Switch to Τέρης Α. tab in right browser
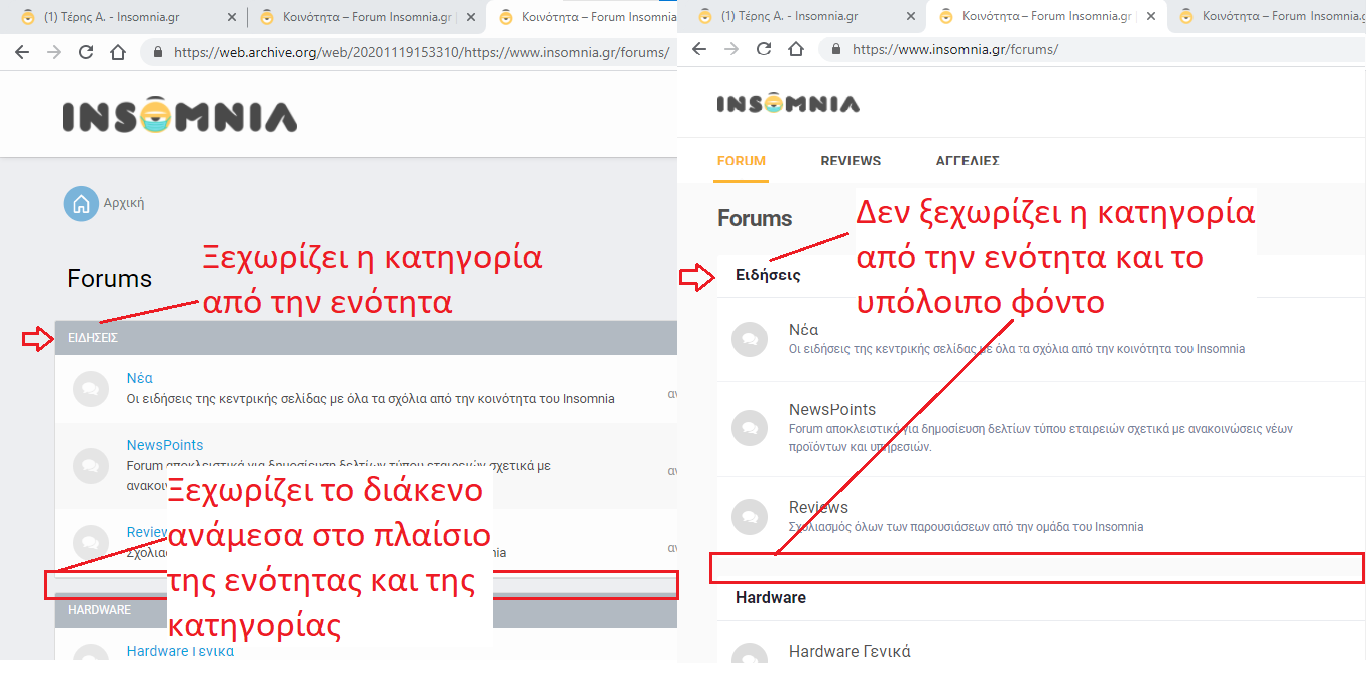Image resolution: width=1366 pixels, height=687 pixels. 778,17
